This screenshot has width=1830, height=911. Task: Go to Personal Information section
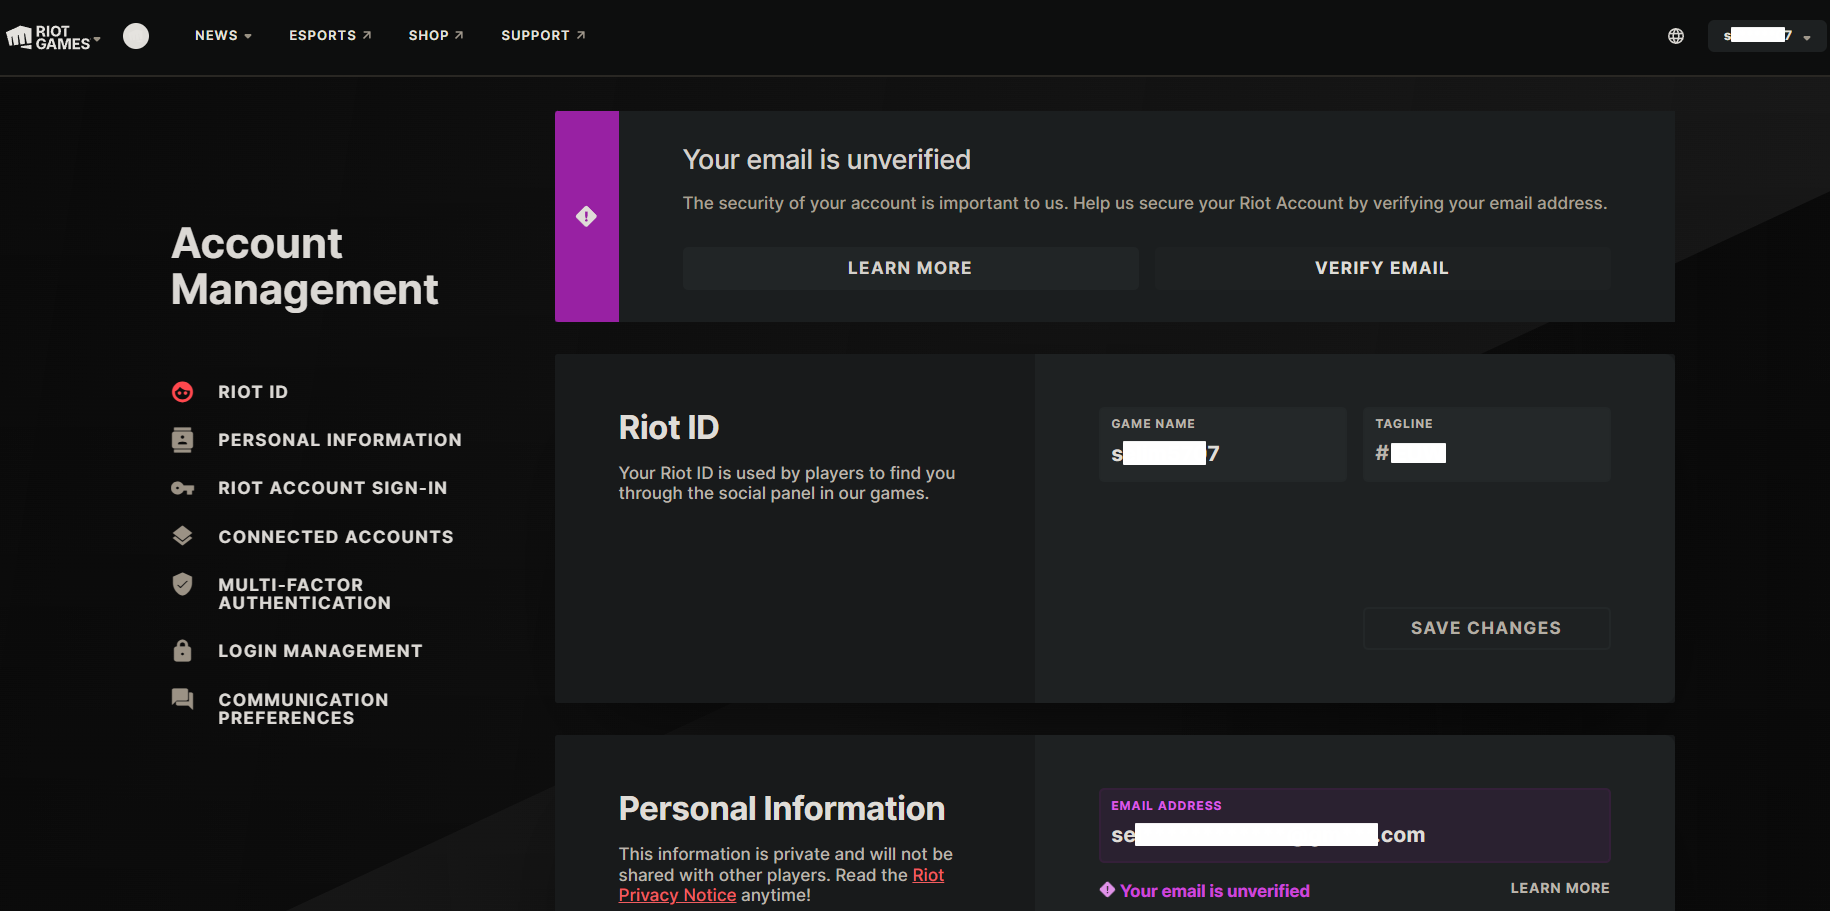pos(340,440)
